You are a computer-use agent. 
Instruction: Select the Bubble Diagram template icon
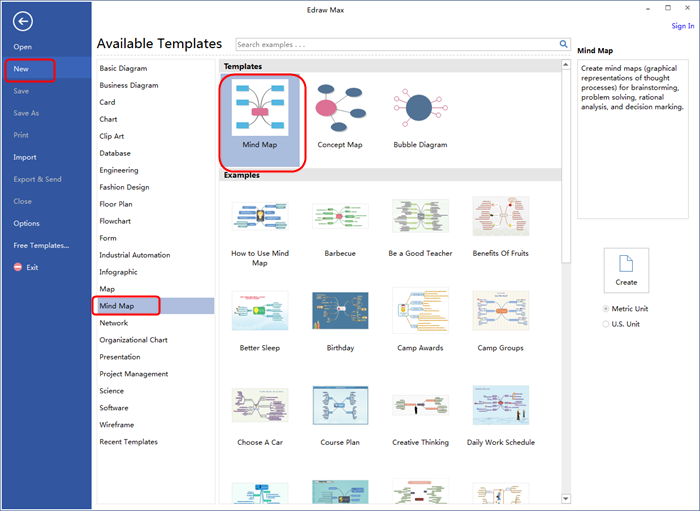point(420,108)
